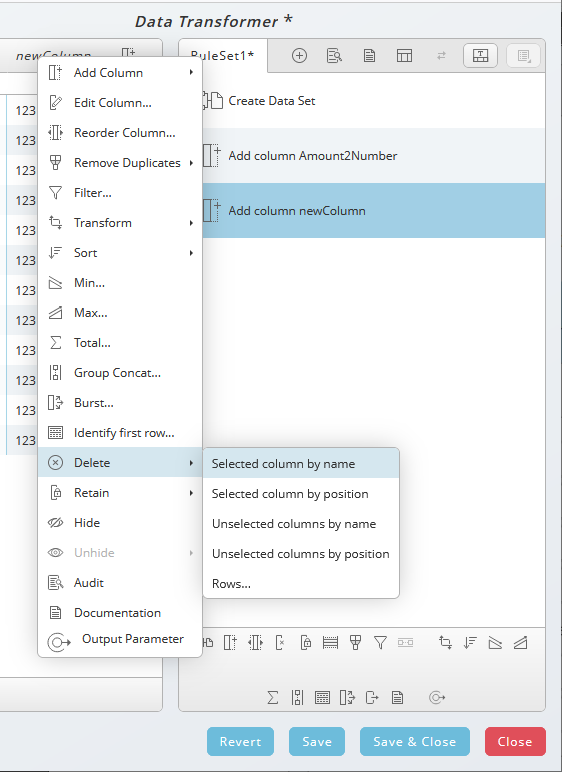Click the table layout icon in top toolbar
The image size is (562, 772).
tap(404, 56)
